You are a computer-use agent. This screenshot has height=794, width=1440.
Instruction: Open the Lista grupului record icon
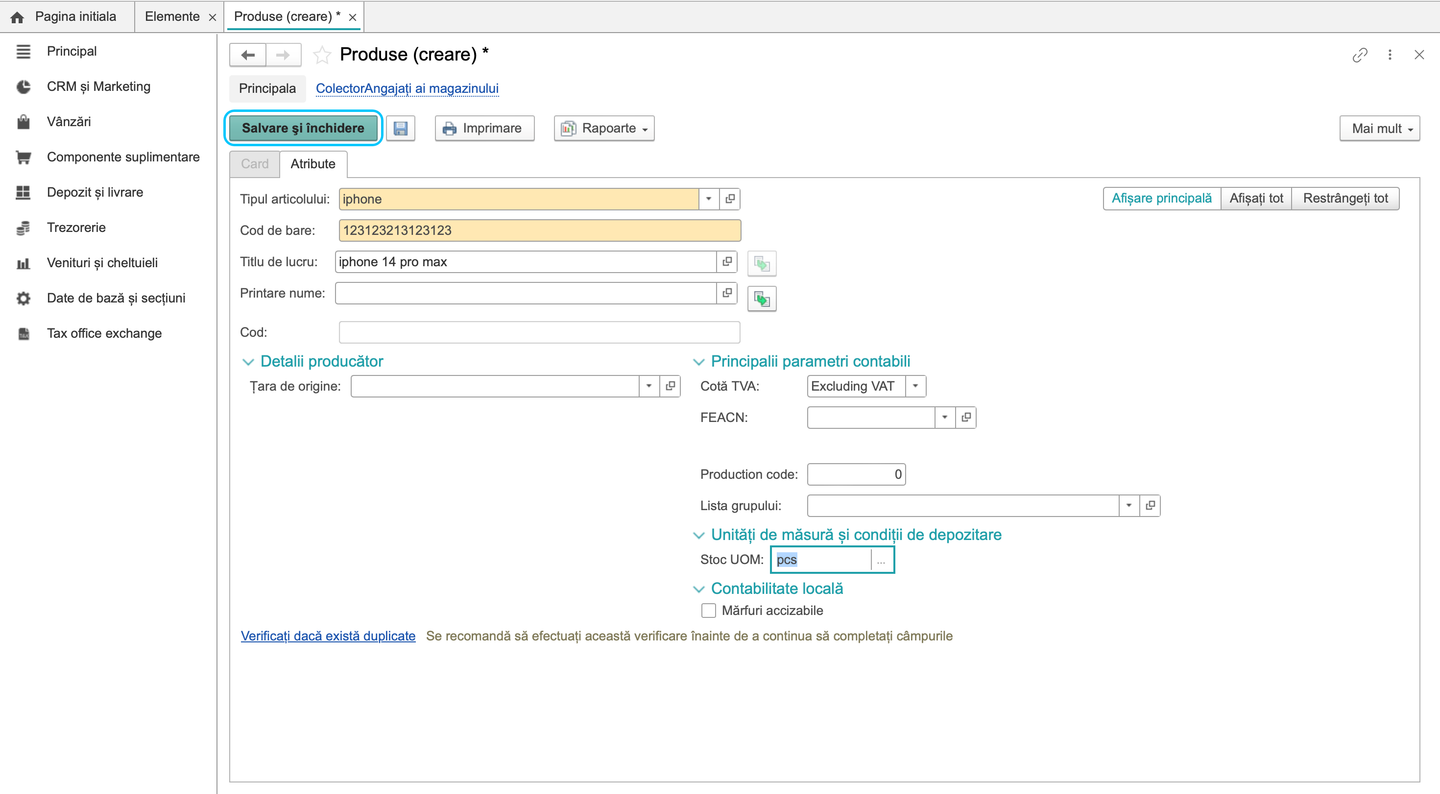(x=1150, y=506)
